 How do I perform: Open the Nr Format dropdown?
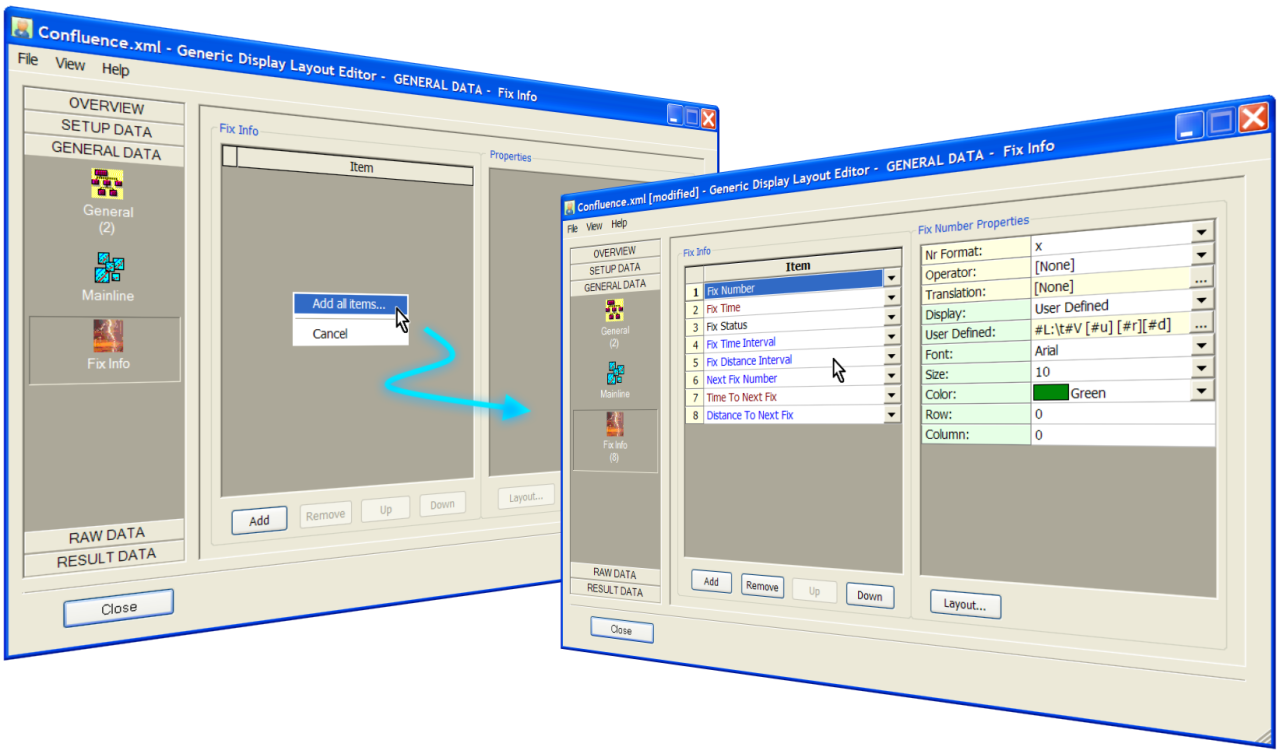(x=1202, y=233)
